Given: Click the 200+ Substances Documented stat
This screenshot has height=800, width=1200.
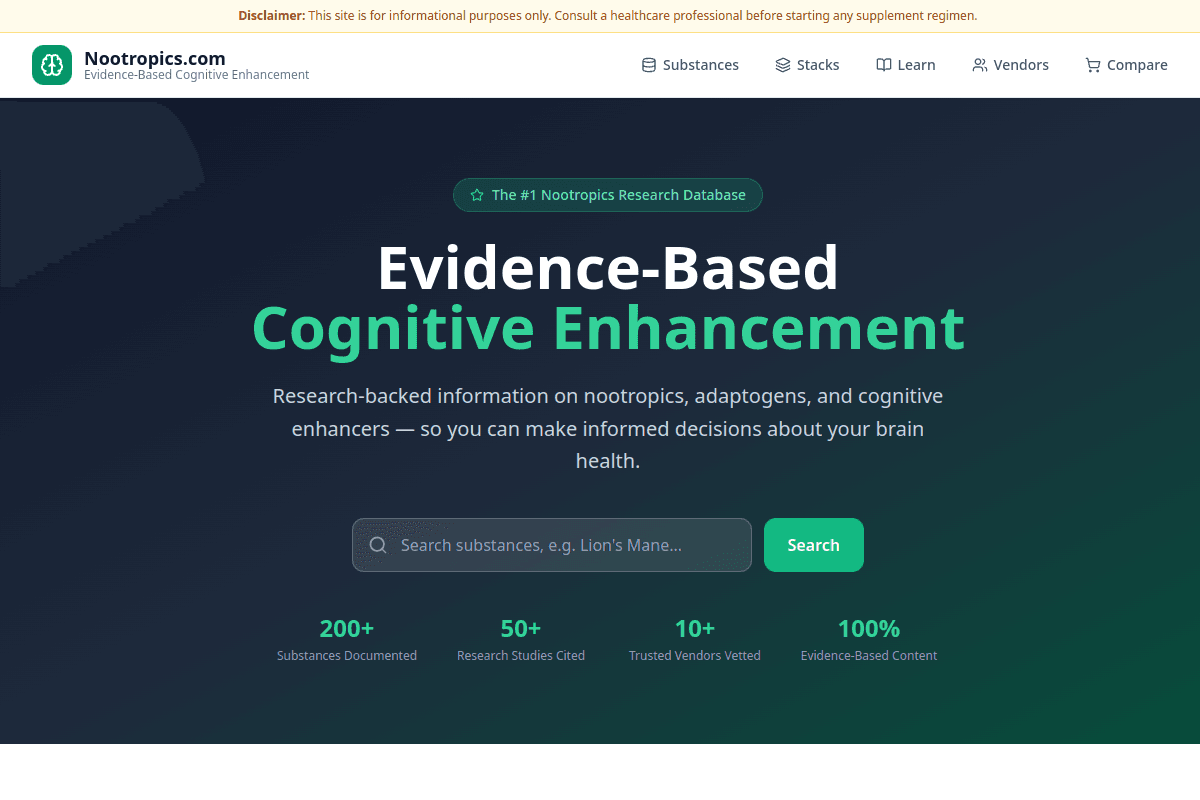Looking at the screenshot, I should [x=347, y=640].
